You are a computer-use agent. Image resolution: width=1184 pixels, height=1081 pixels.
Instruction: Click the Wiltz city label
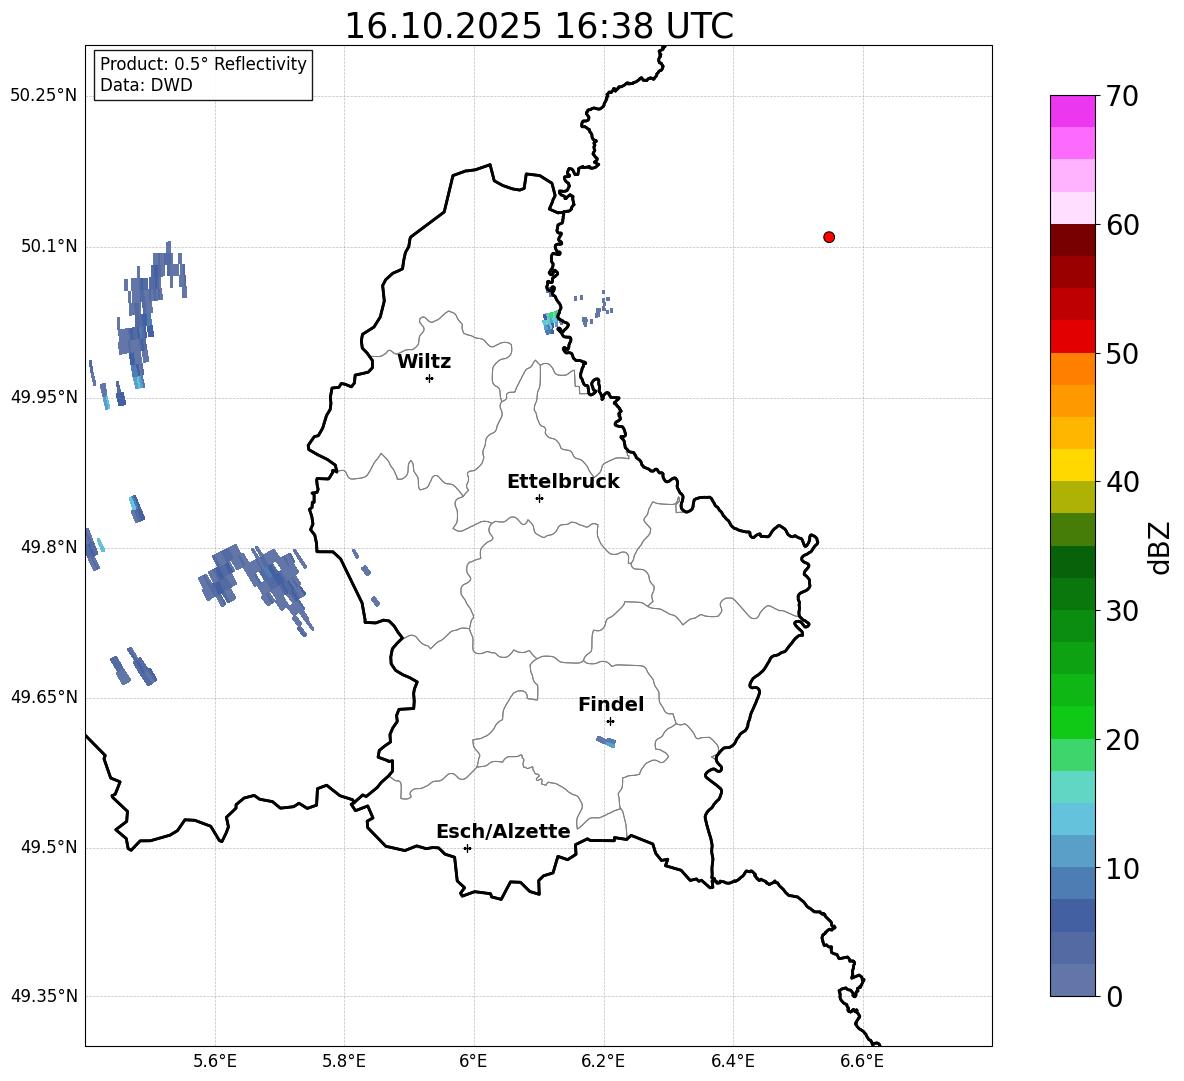click(424, 362)
